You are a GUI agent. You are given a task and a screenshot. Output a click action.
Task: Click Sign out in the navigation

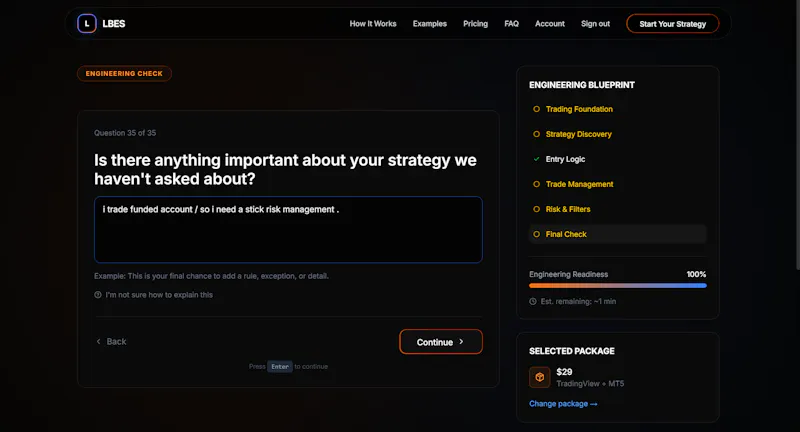tap(595, 24)
